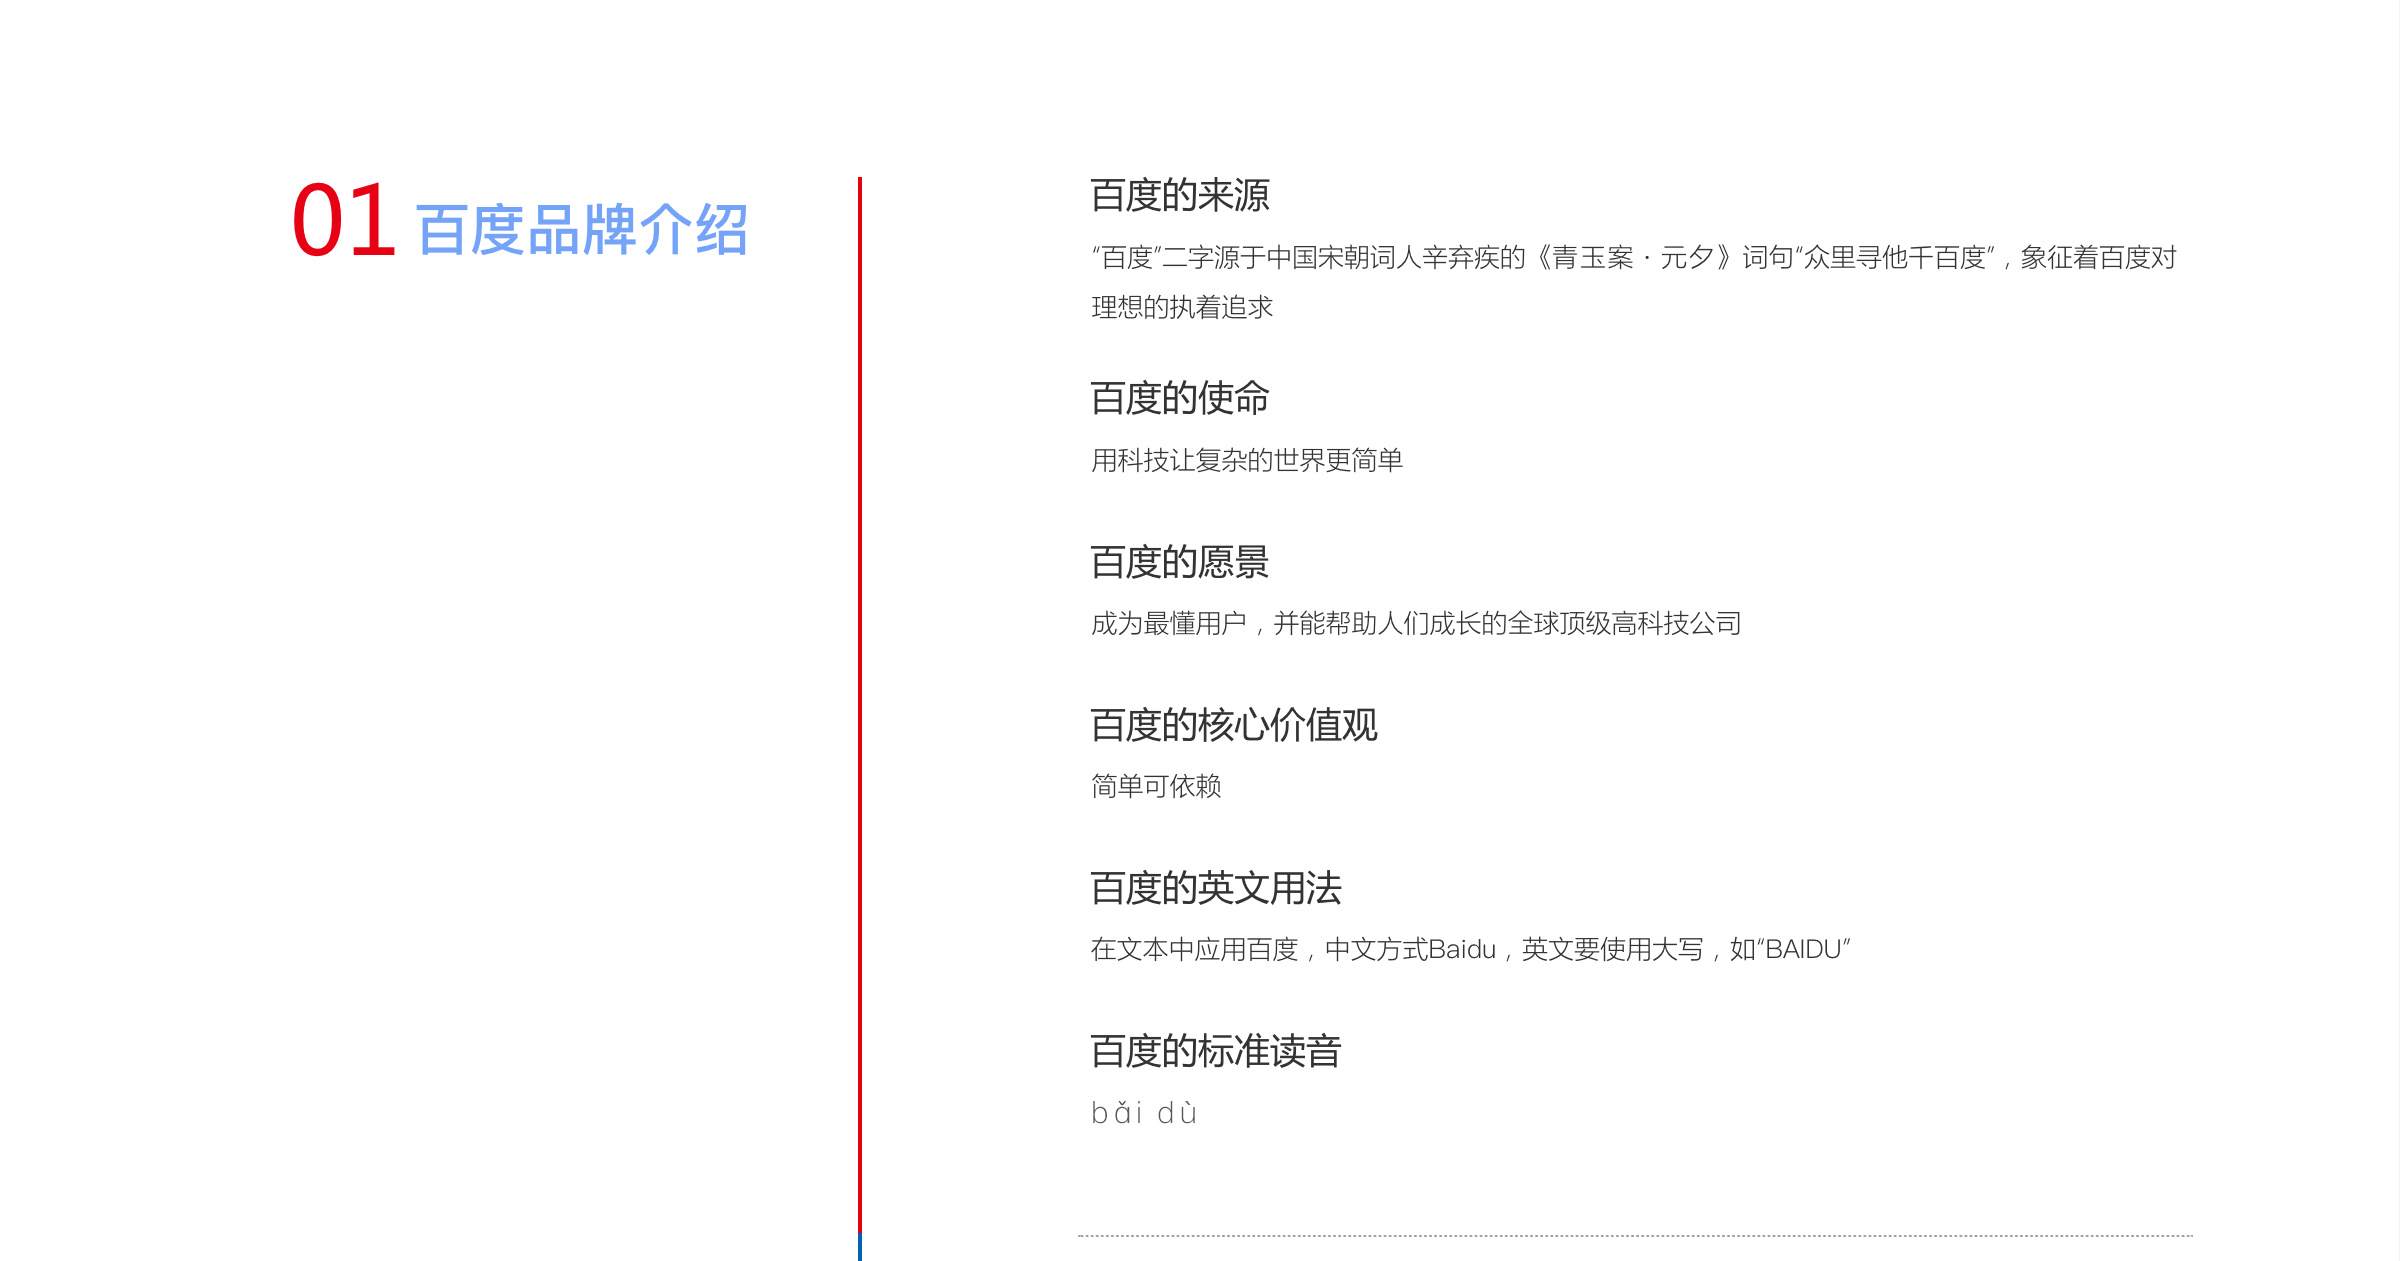The image size is (2400, 1261).
Task: Click the line beginning "在文本中应用百度"
Action: coord(1470,949)
